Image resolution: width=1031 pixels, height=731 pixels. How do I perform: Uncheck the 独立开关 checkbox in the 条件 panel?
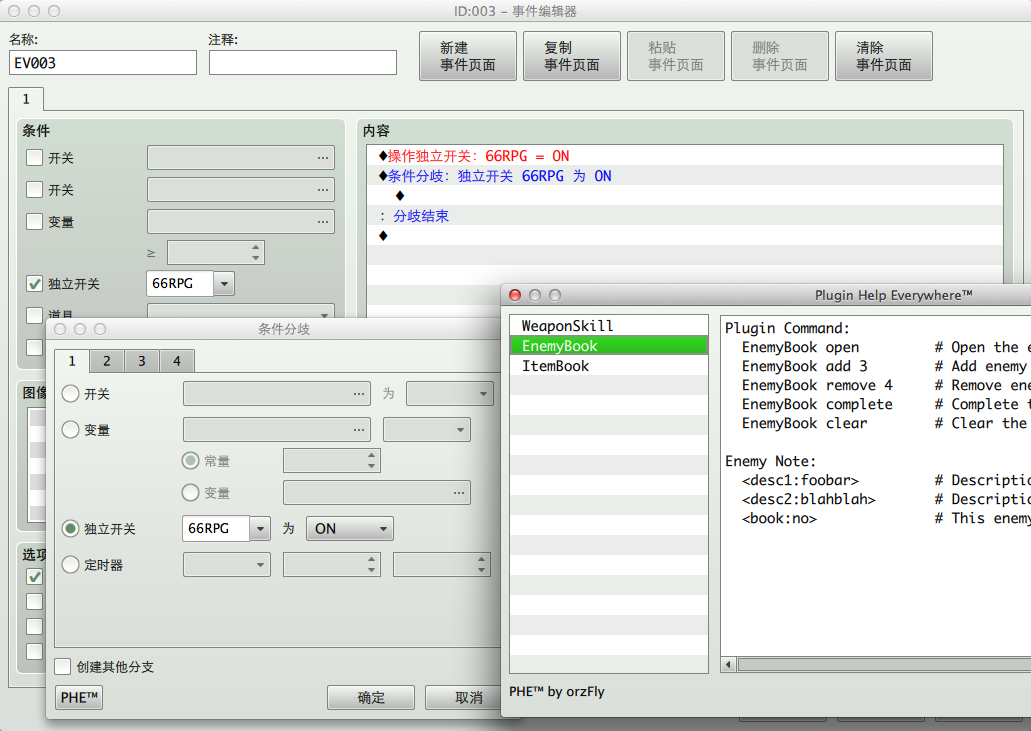(34, 283)
